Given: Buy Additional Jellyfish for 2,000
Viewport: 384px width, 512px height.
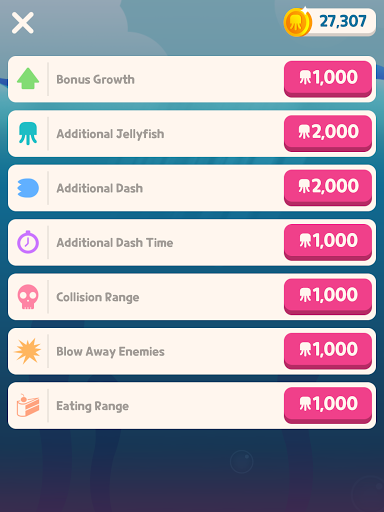Looking at the screenshot, I should click(x=328, y=133).
